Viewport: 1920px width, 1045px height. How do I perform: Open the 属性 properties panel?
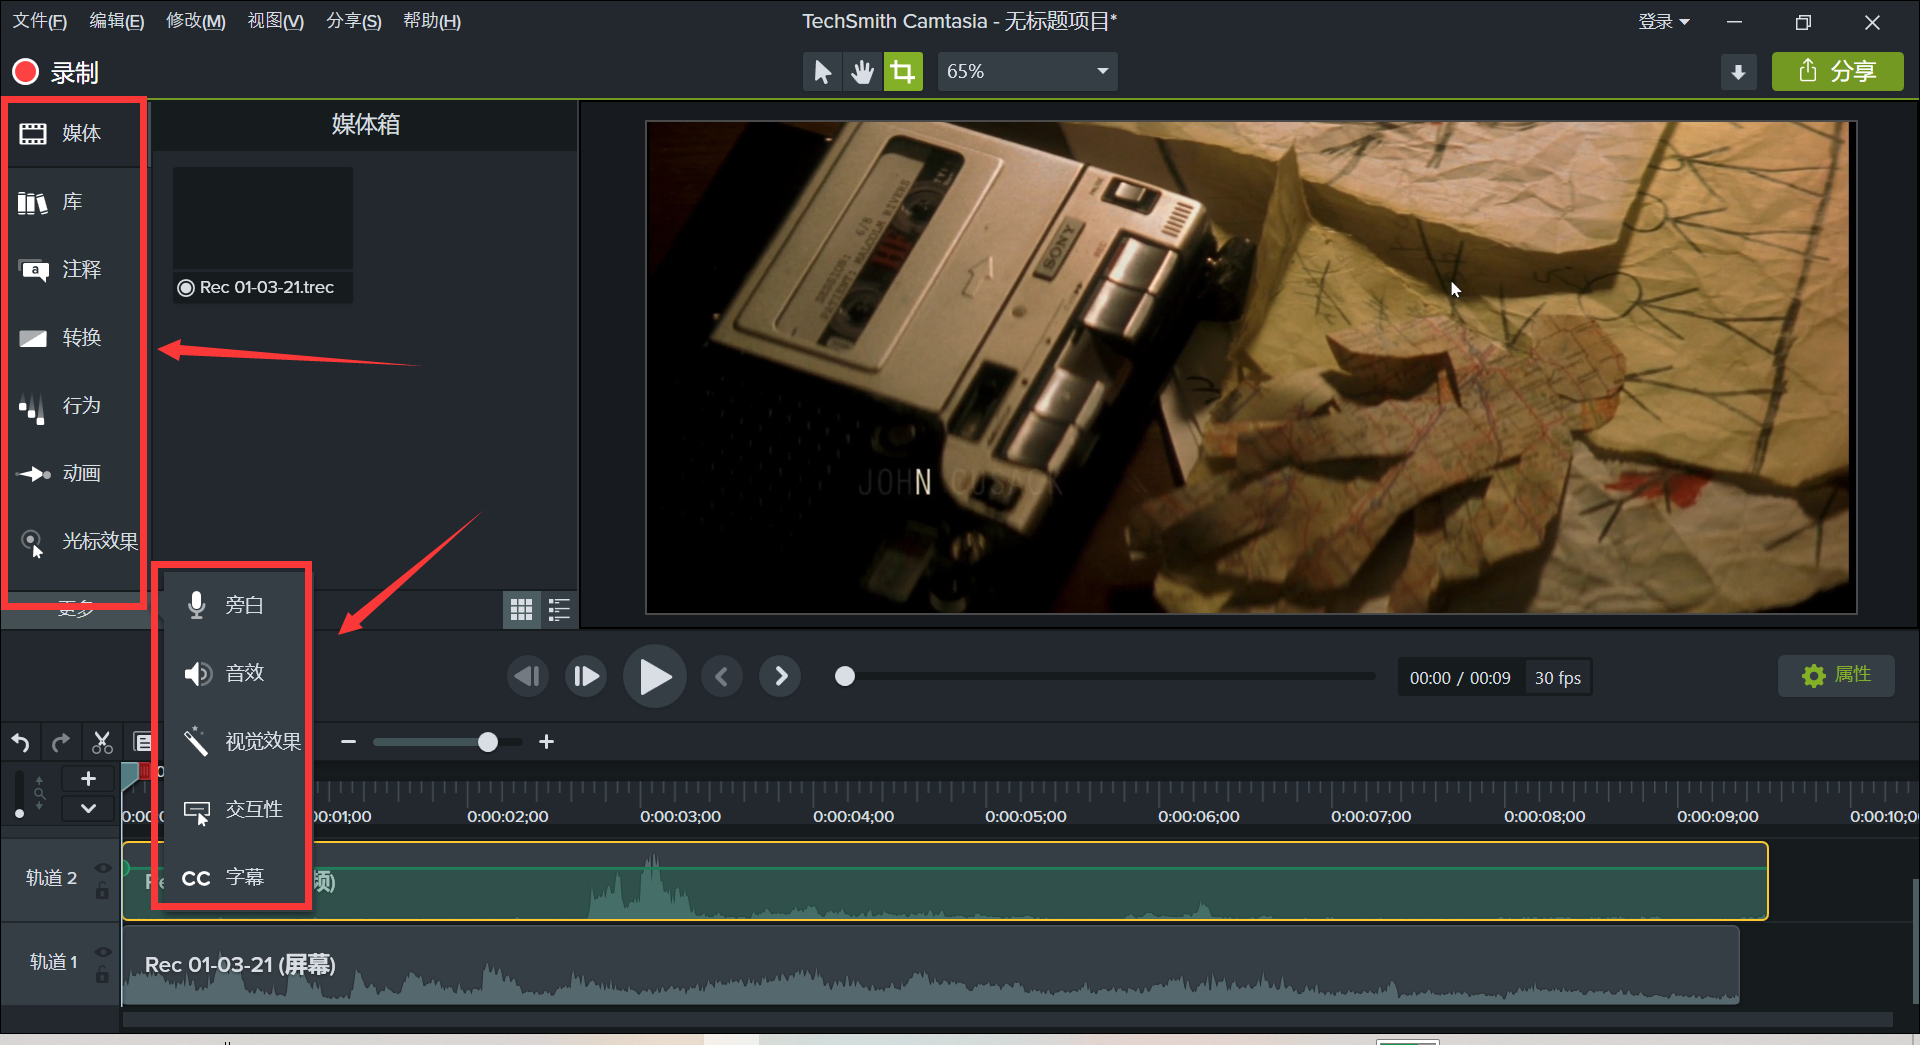pos(1836,675)
